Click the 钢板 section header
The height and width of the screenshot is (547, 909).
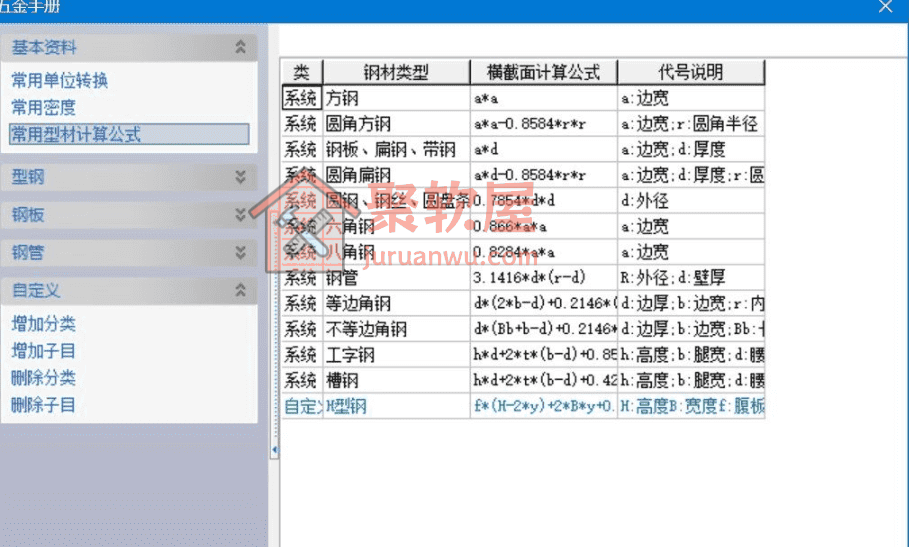(x=129, y=214)
